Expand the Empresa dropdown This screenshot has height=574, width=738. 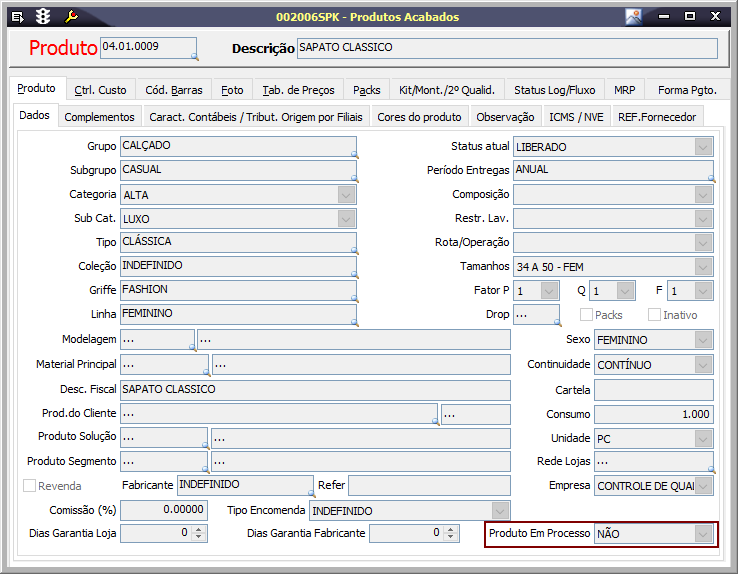coord(703,486)
